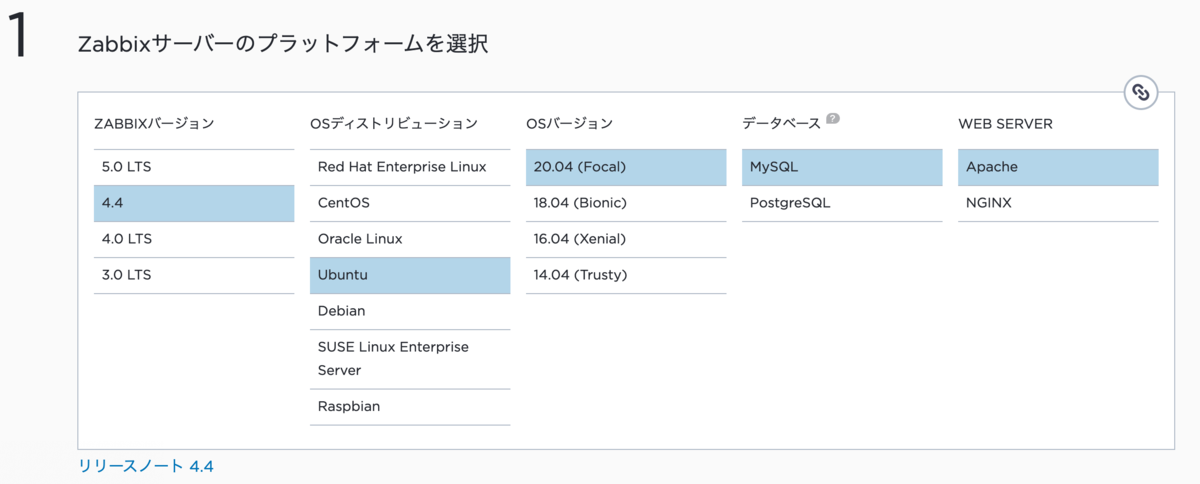Select OS version 18.04 (Bionic)
1200x484 pixels.
coord(626,203)
